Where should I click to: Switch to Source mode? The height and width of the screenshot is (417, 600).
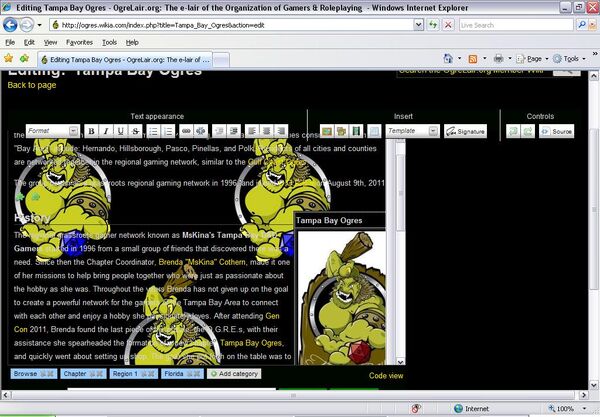(x=557, y=131)
